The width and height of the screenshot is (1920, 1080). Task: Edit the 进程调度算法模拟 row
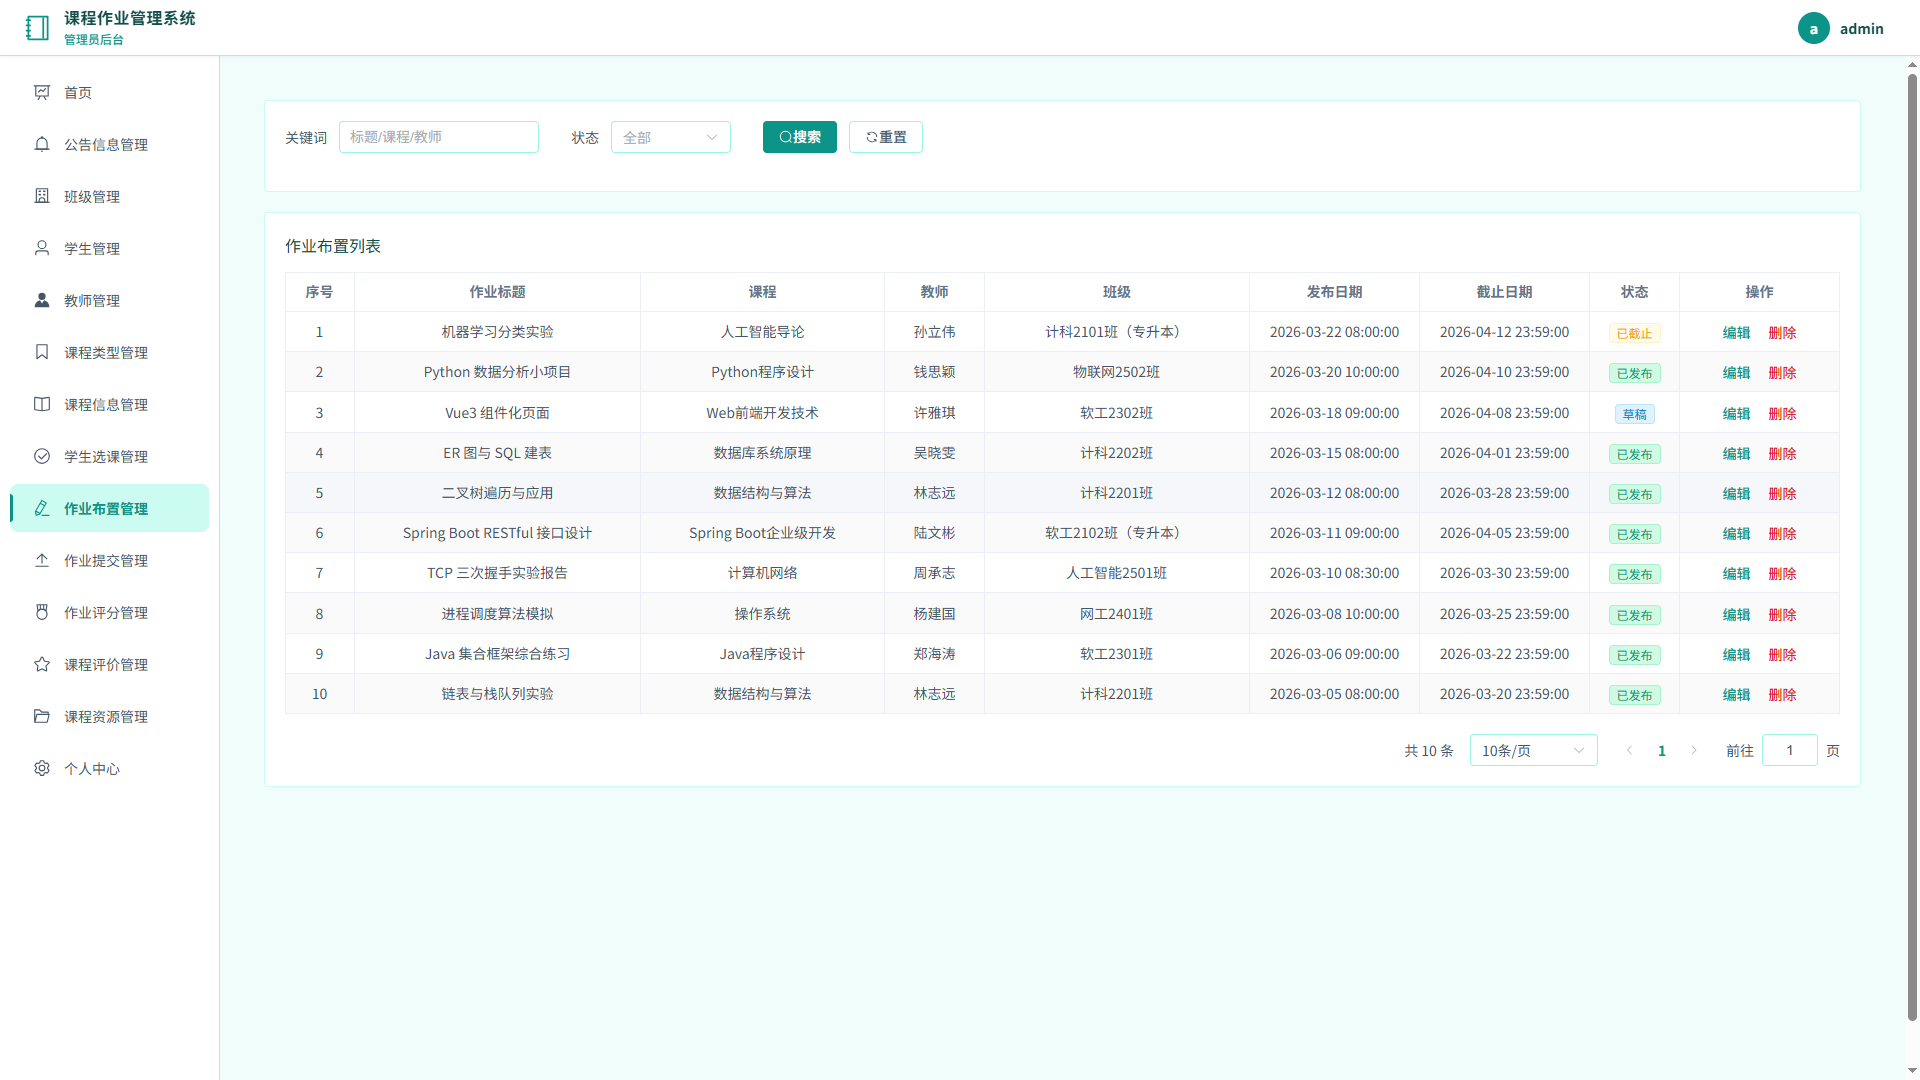(x=1736, y=614)
